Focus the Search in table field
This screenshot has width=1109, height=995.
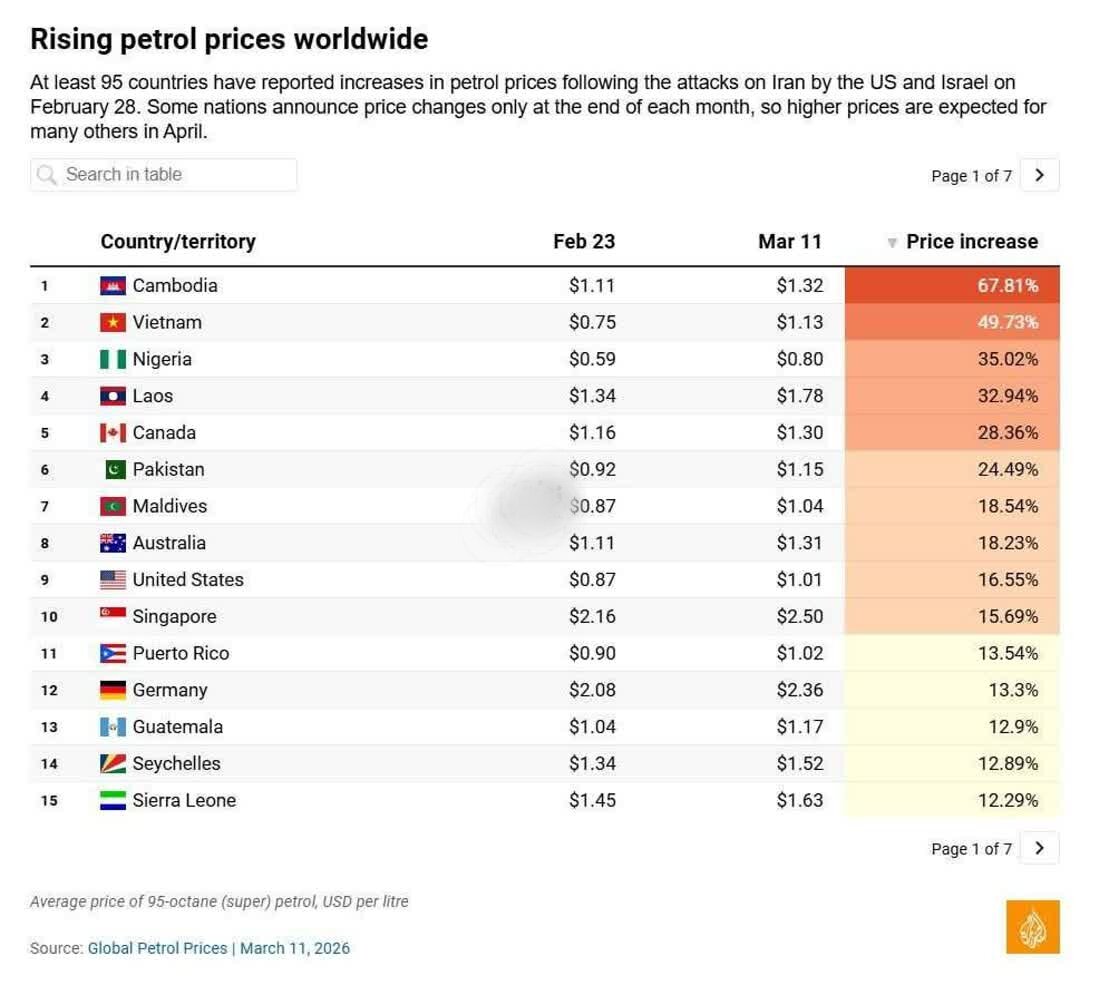point(163,175)
